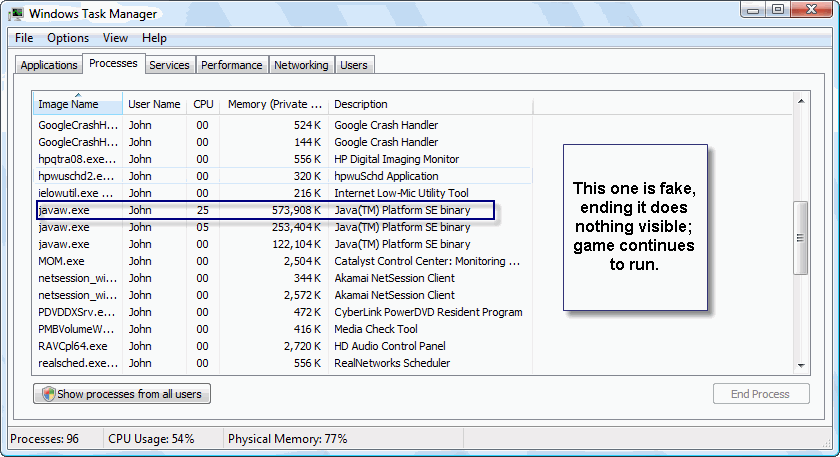840x457 pixels.
Task: Click the 472 K memory value
Action: click(307, 312)
